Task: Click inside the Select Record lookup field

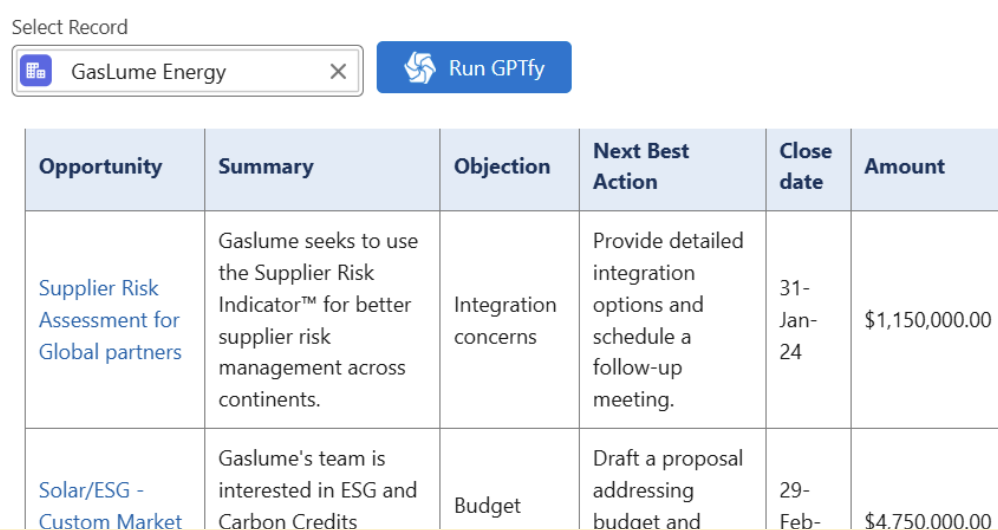Action: pos(190,71)
